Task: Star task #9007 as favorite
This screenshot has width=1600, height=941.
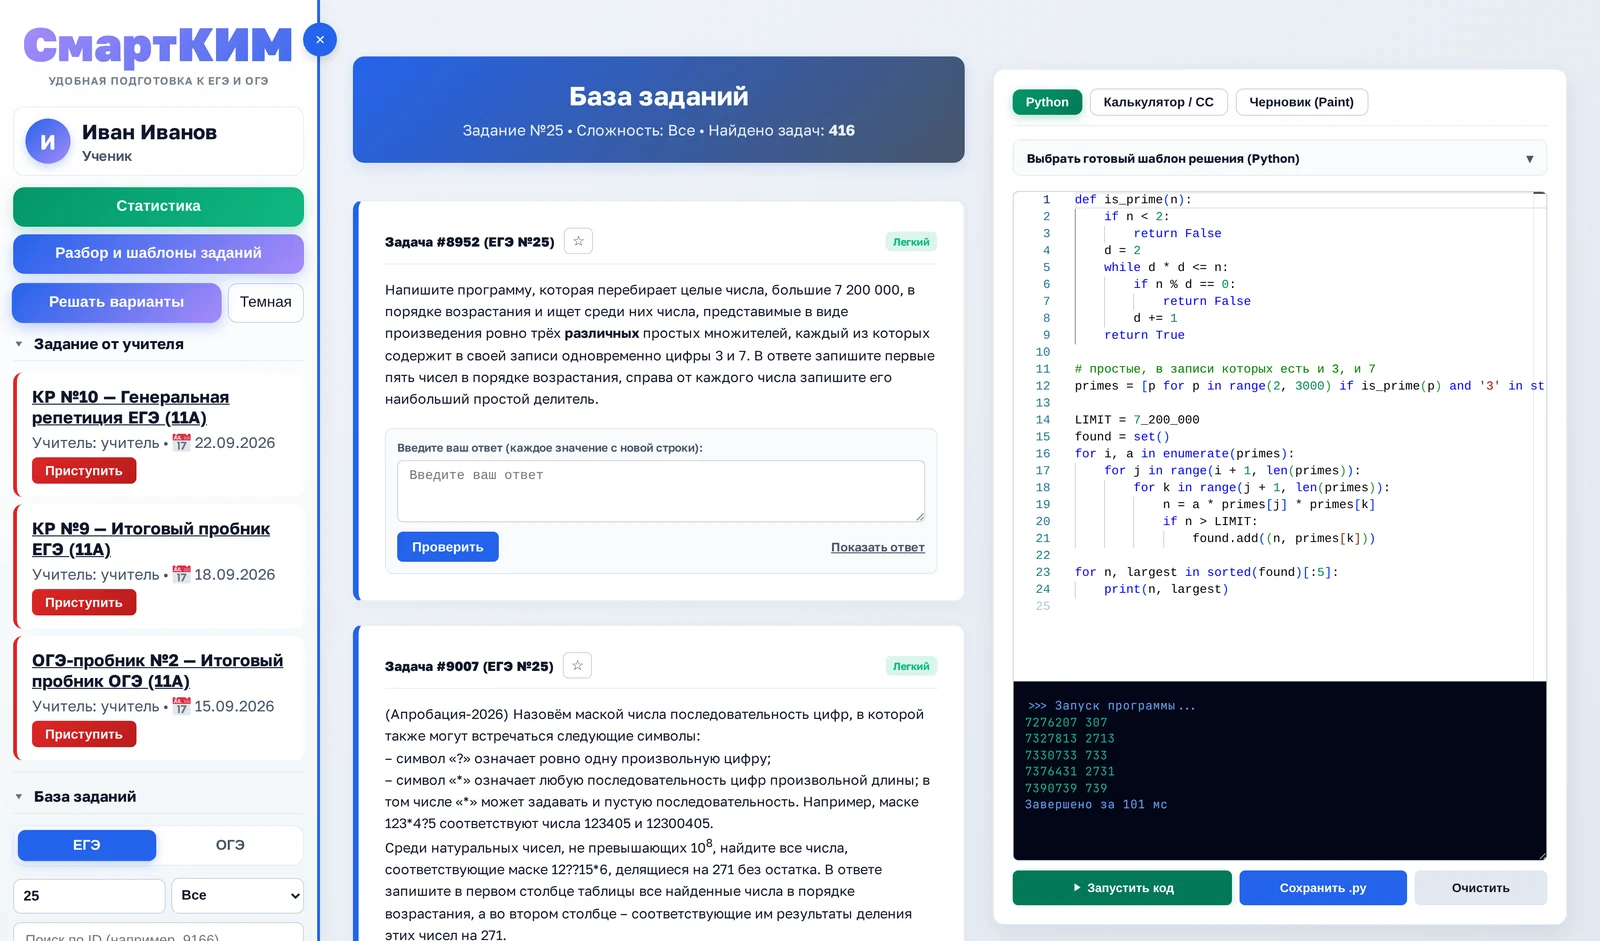Action: (577, 665)
